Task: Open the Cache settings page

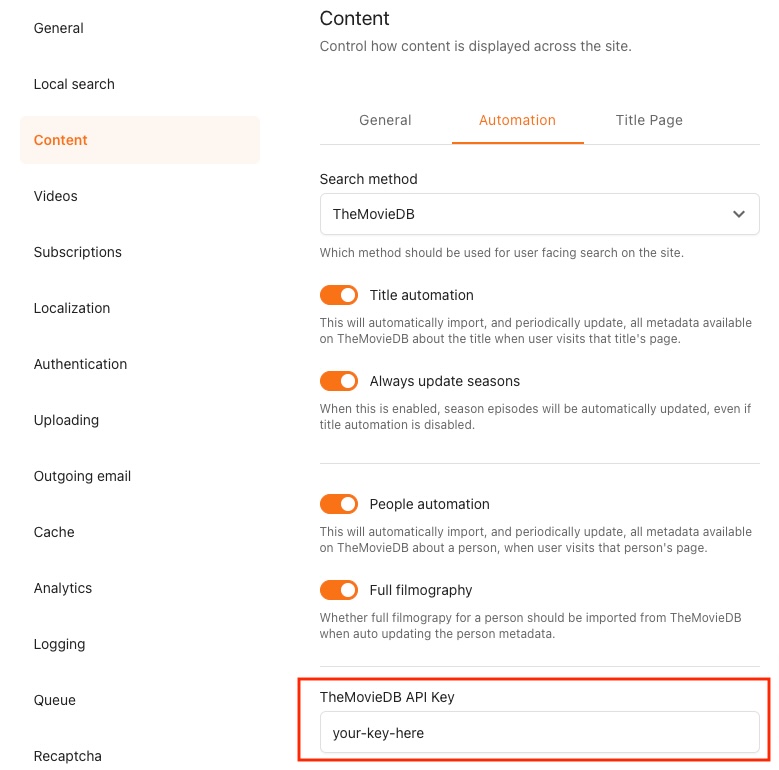Action: coord(54,532)
